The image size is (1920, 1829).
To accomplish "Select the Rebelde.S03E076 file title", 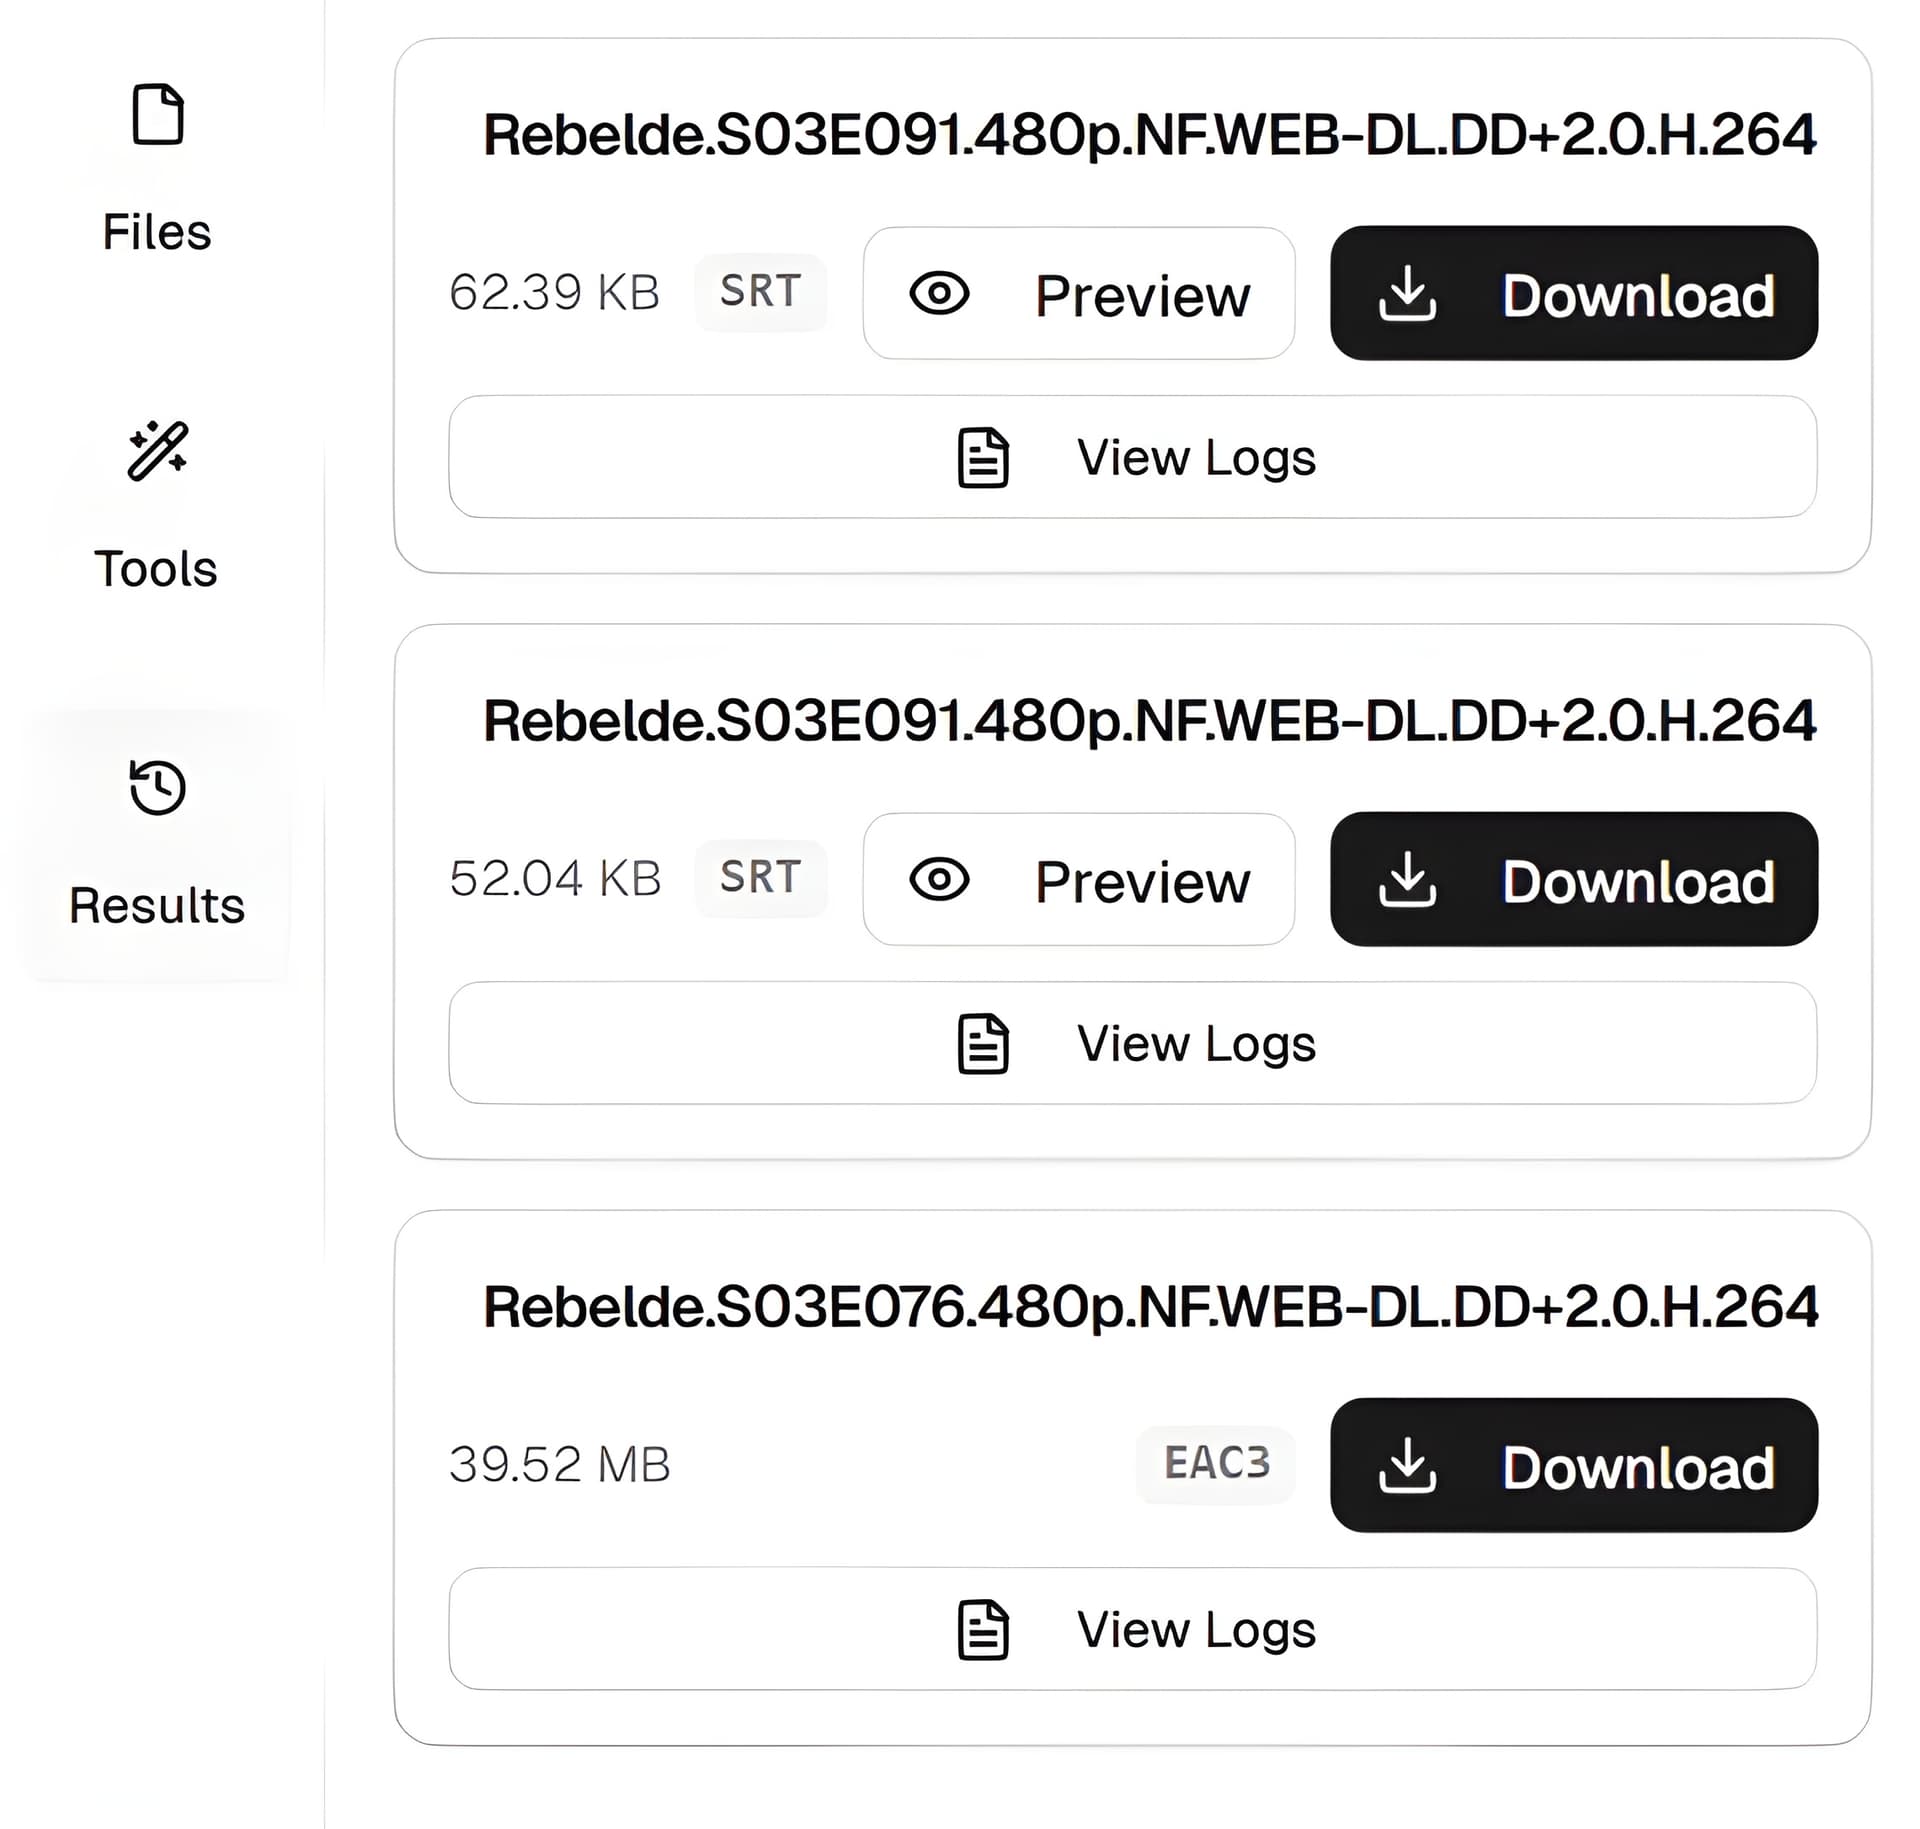I will click(1150, 1307).
